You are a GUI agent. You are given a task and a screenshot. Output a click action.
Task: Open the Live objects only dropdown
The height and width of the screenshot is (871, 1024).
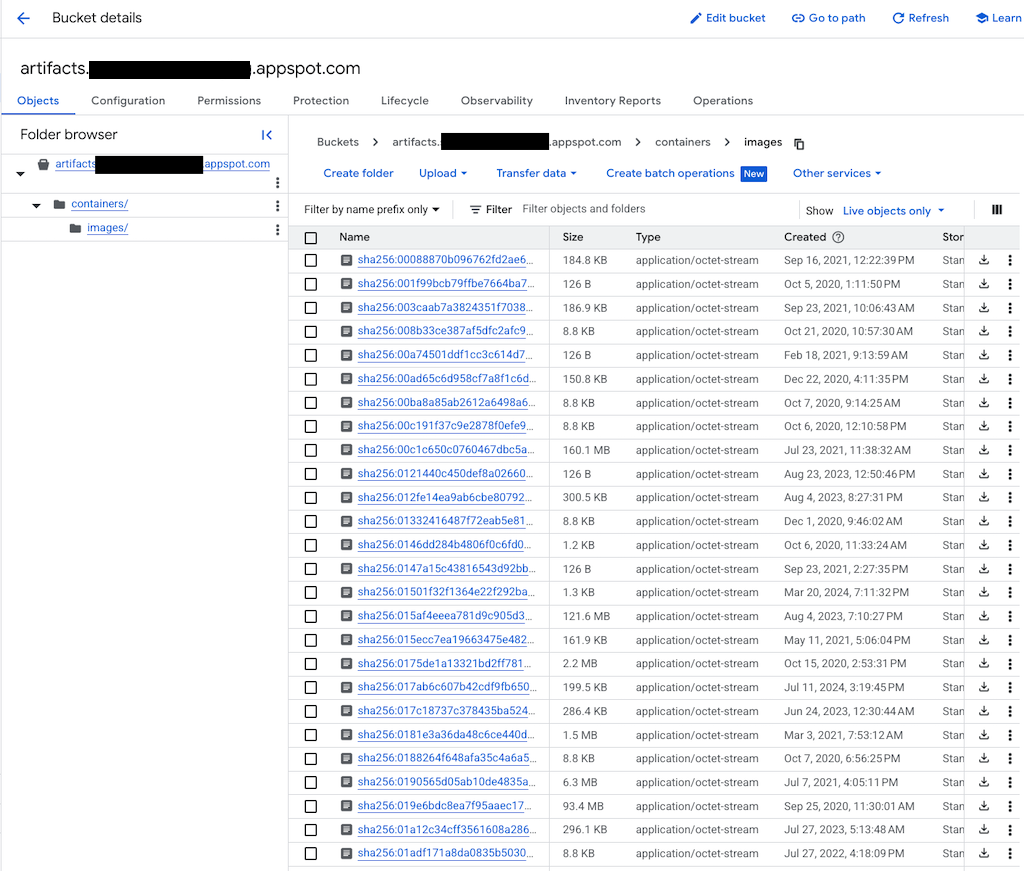893,211
